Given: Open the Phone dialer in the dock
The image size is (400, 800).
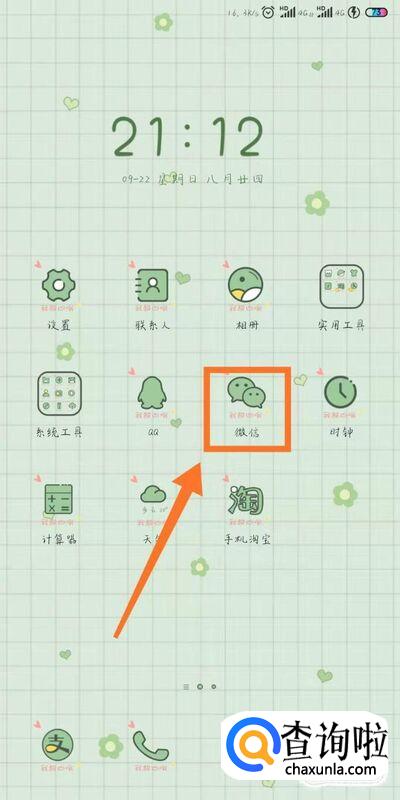Looking at the screenshot, I should pyautogui.click(x=152, y=746).
